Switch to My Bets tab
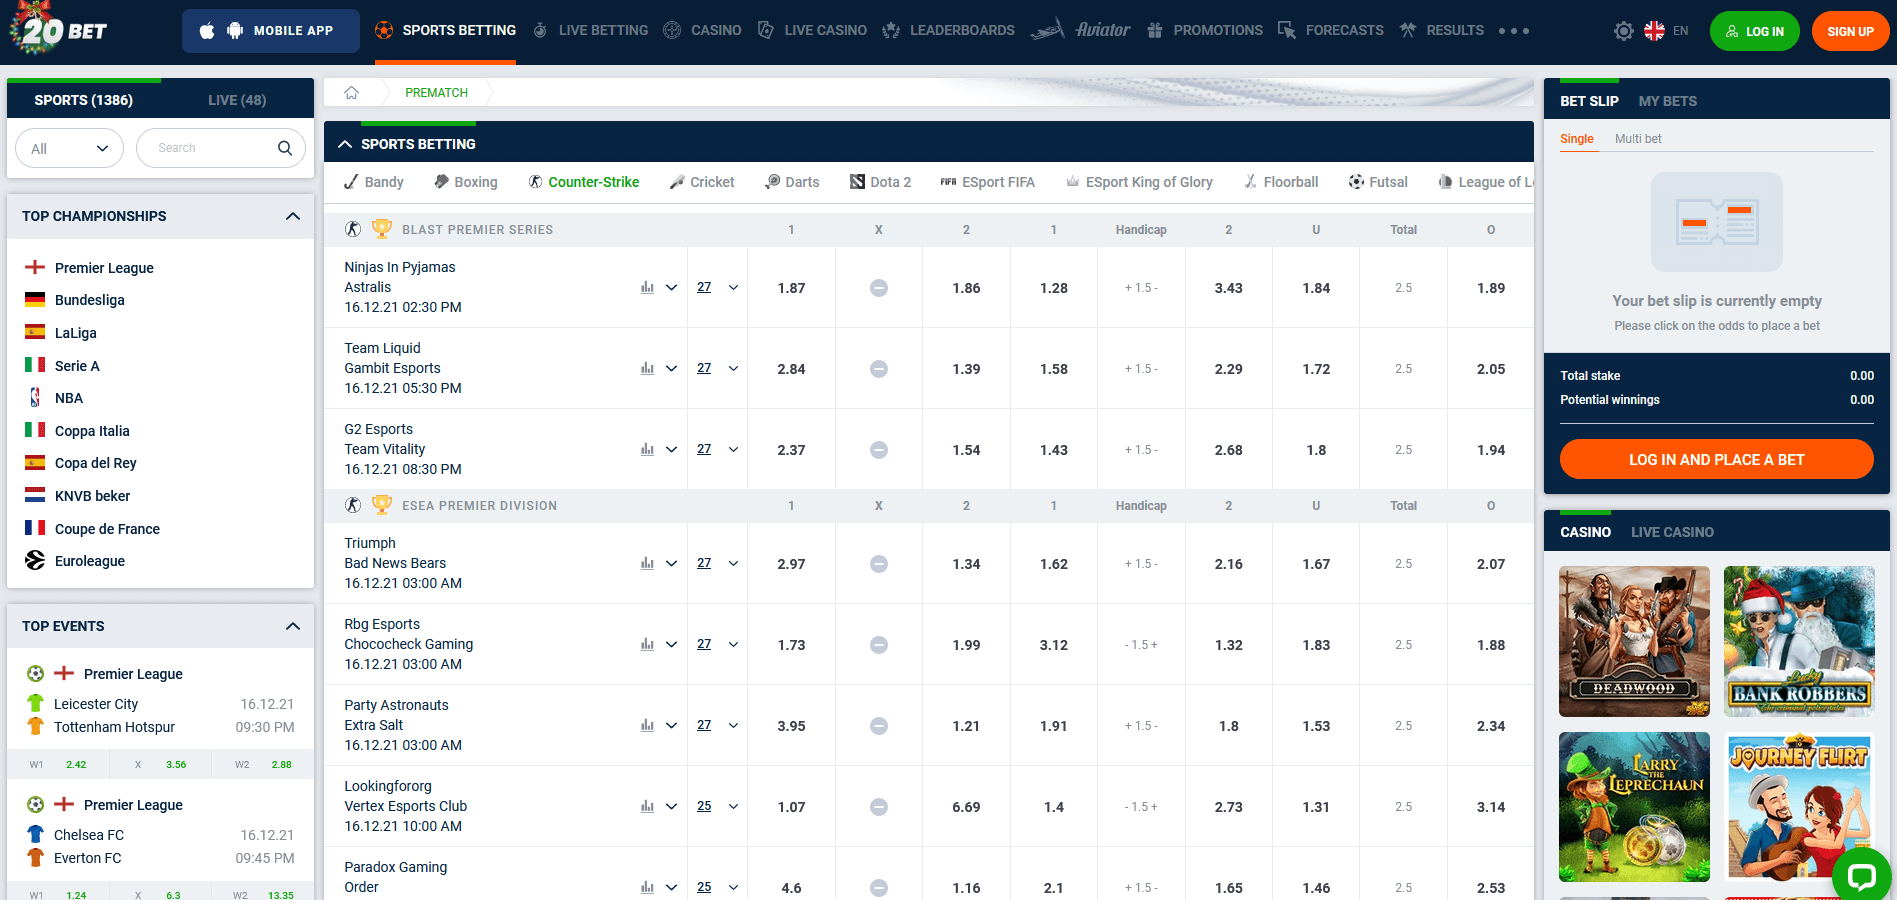The width and height of the screenshot is (1897, 900). (x=1667, y=101)
